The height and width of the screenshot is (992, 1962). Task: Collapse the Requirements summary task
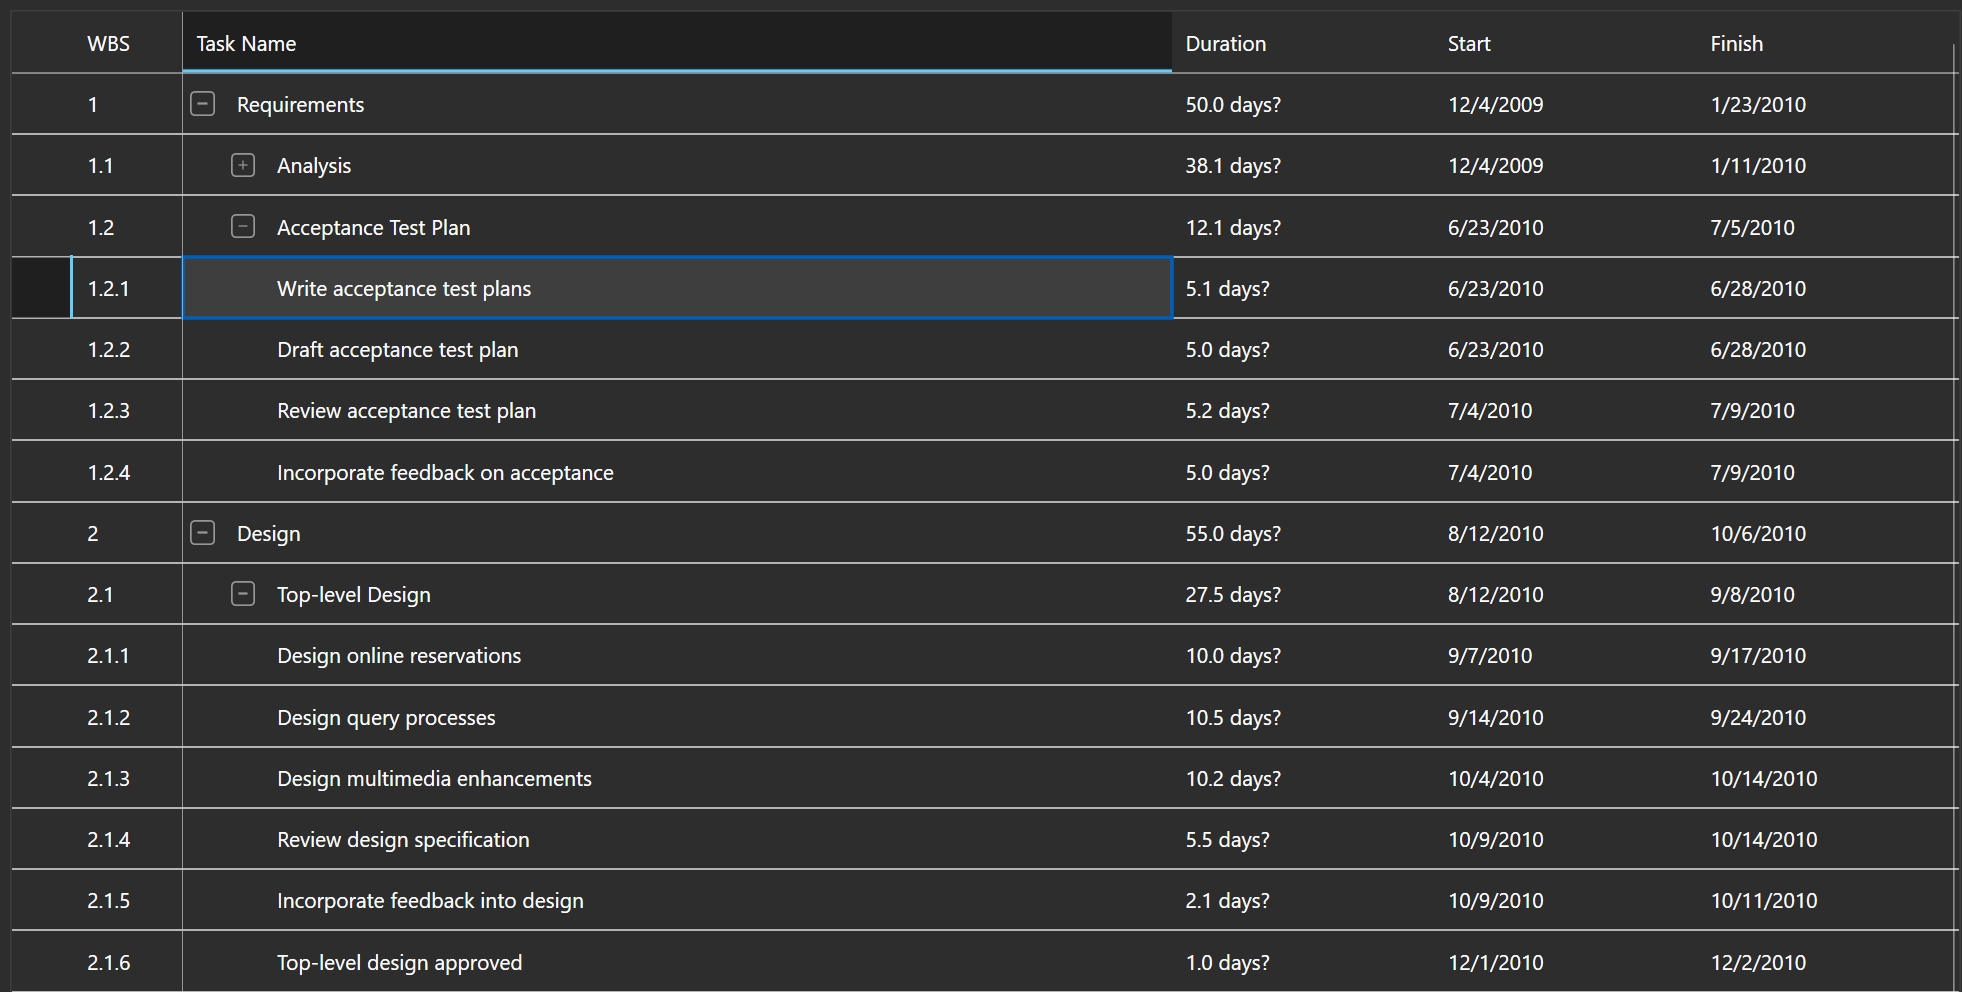click(x=203, y=103)
